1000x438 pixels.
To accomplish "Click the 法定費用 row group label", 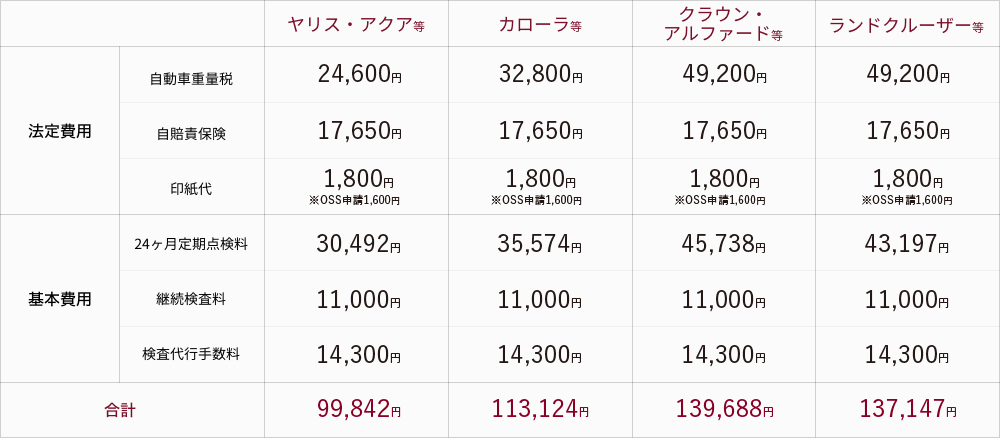I will point(60,131).
